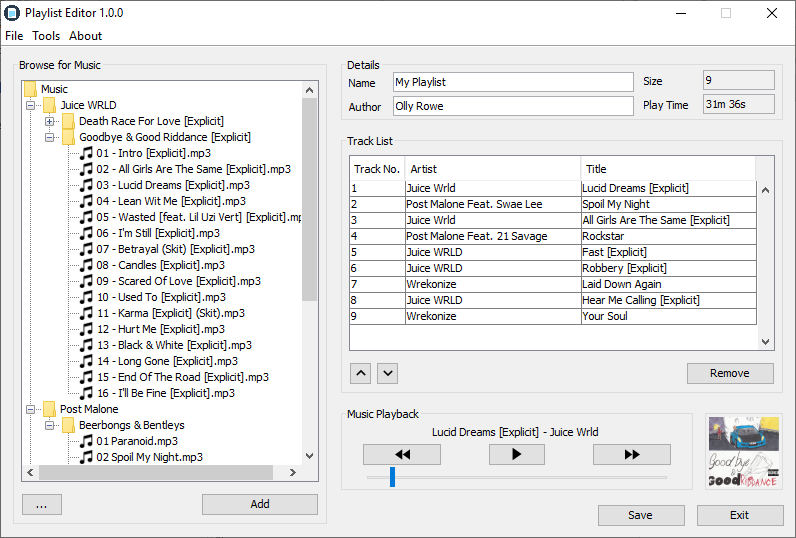
Task: Skip forward to the next track
Action: tap(632, 454)
